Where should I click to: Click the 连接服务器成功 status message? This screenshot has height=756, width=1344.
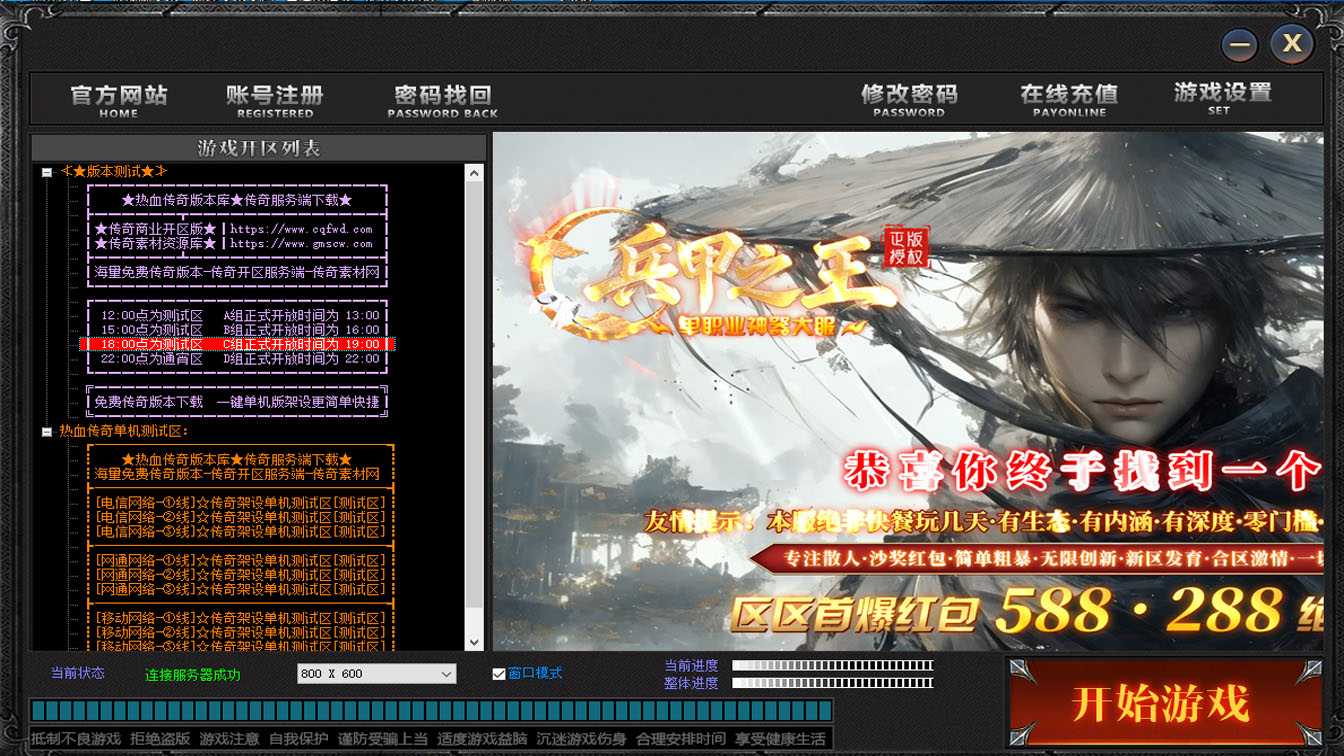coord(193,675)
